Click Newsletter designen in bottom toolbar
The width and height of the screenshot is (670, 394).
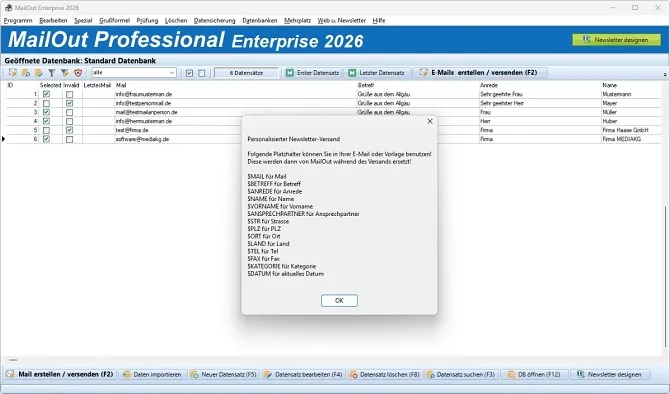click(x=610, y=375)
